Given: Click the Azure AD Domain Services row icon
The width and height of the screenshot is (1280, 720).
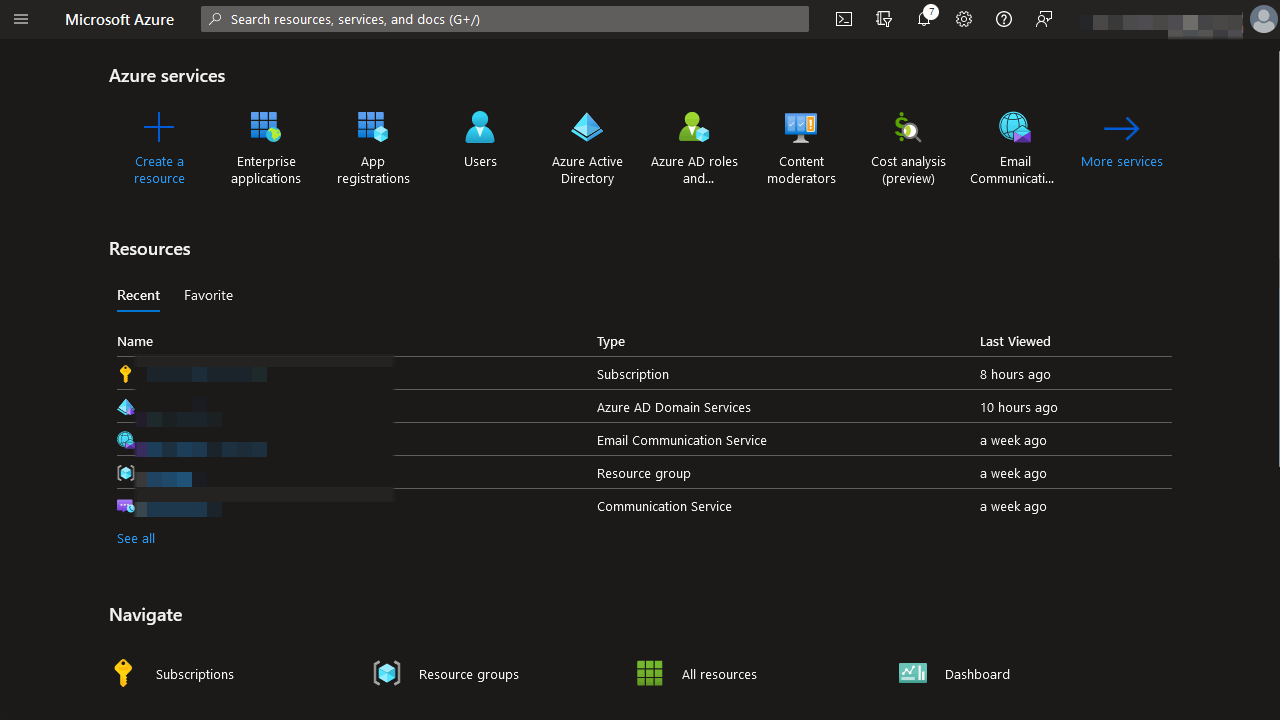Looking at the screenshot, I should click(x=125, y=407).
